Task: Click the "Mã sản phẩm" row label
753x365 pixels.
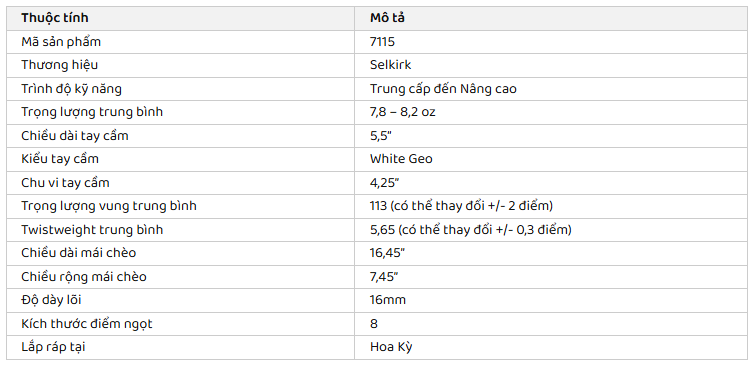Action: click(61, 42)
